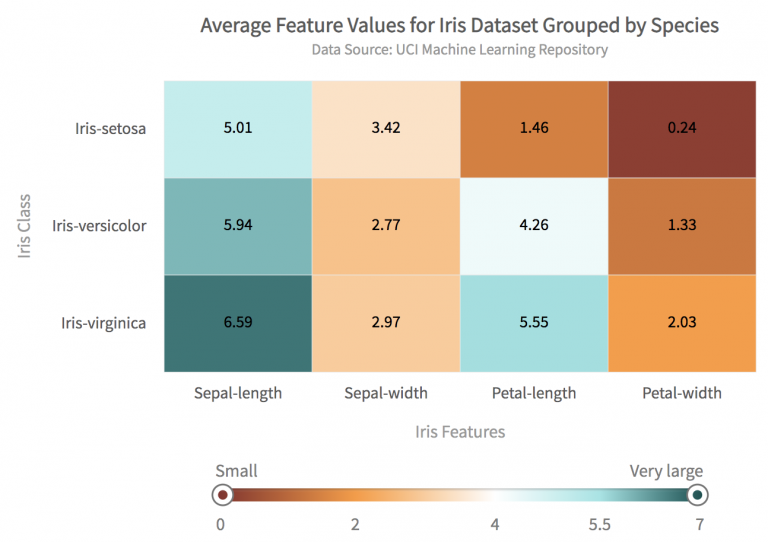
Task: Select the Iris-virginica Sepal-width cell 2.97
Action: click(x=386, y=322)
